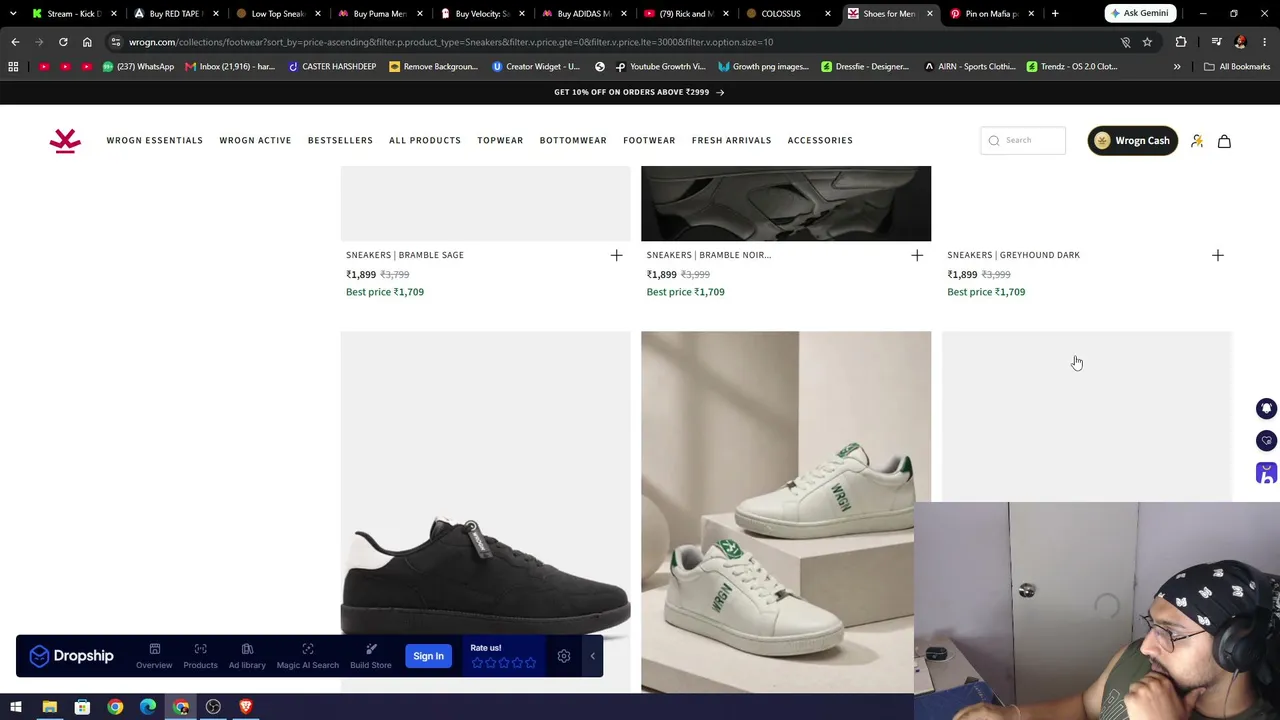Open Dropship Ad library
Viewport: 1280px width, 720px height.
(247, 656)
